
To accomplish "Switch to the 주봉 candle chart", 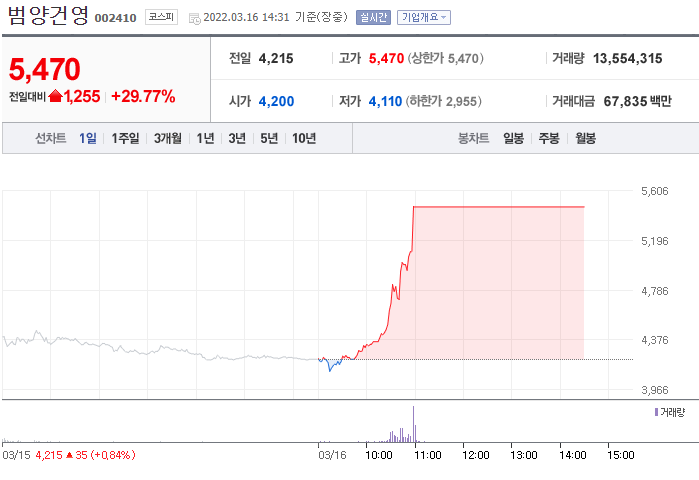I will tap(549, 138).
